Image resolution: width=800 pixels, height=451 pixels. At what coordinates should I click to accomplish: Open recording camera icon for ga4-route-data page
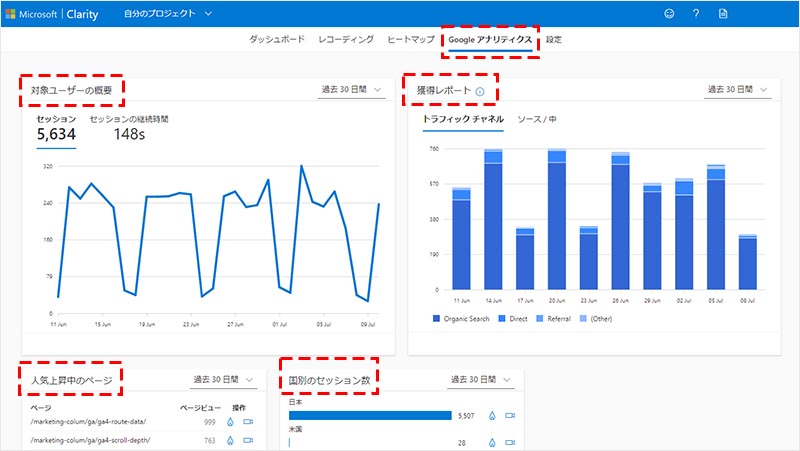click(x=249, y=422)
